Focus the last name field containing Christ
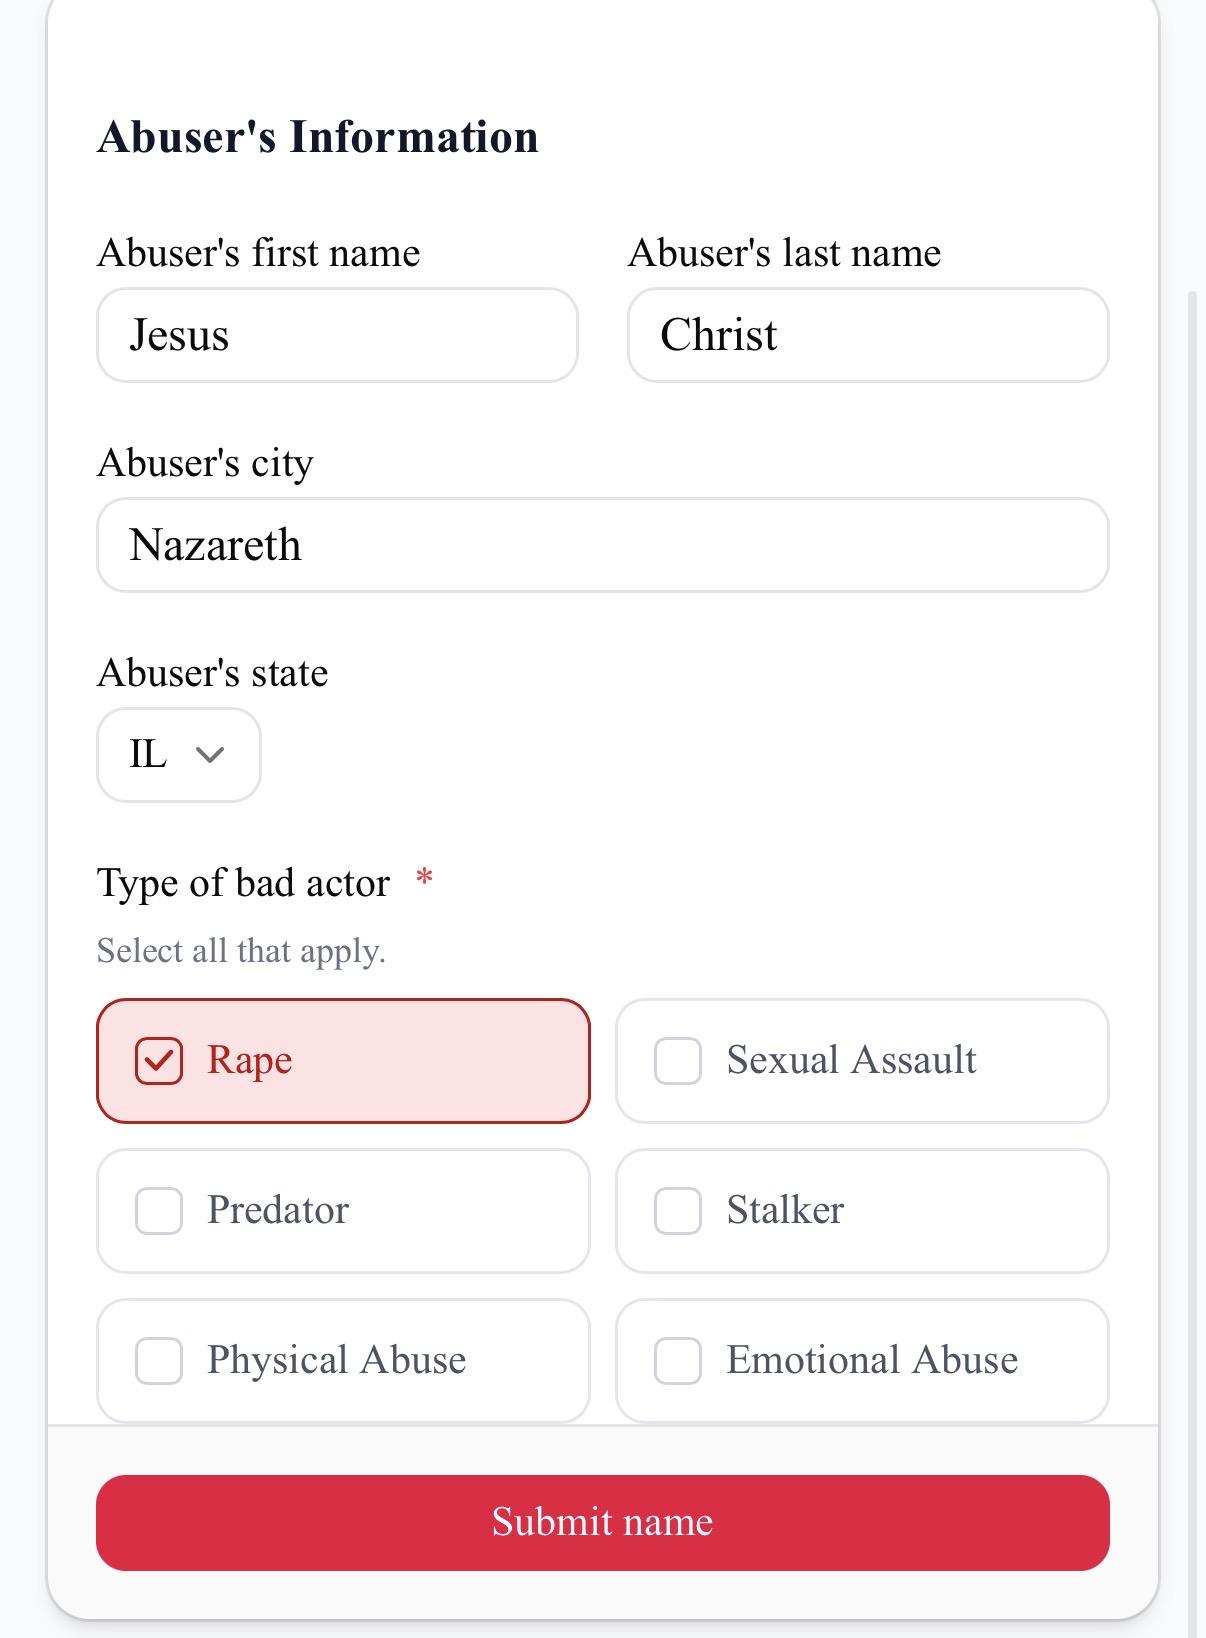Viewport: 1206px width, 1638px height. (867, 335)
